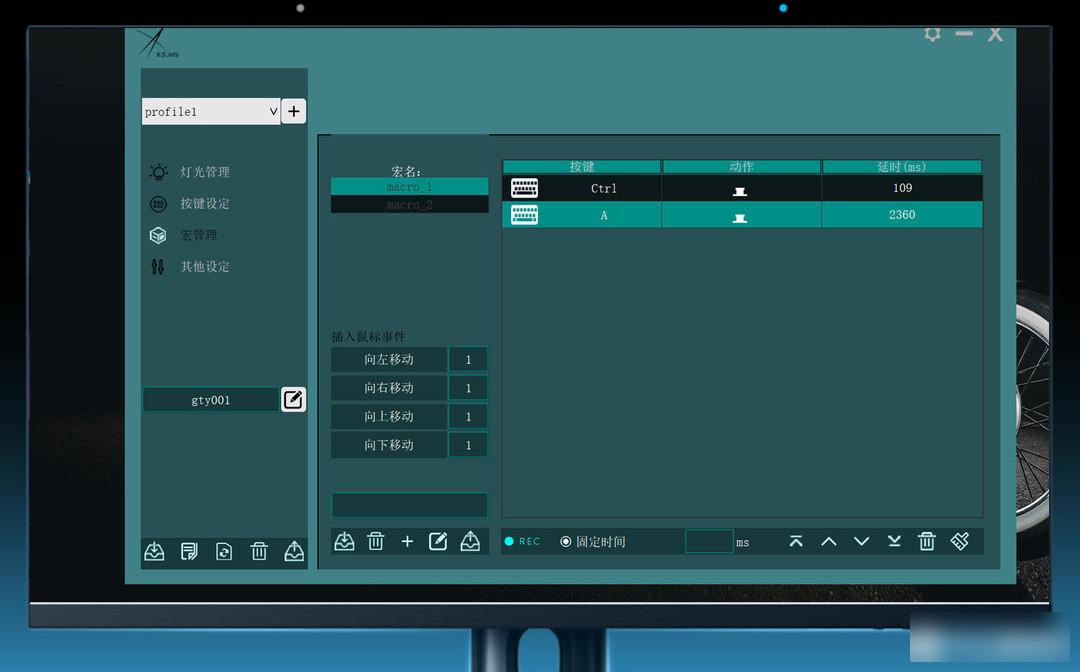Screen dimensions: 1080x672
Task: Click the refresh profile icon in sidebar
Action: coord(224,552)
